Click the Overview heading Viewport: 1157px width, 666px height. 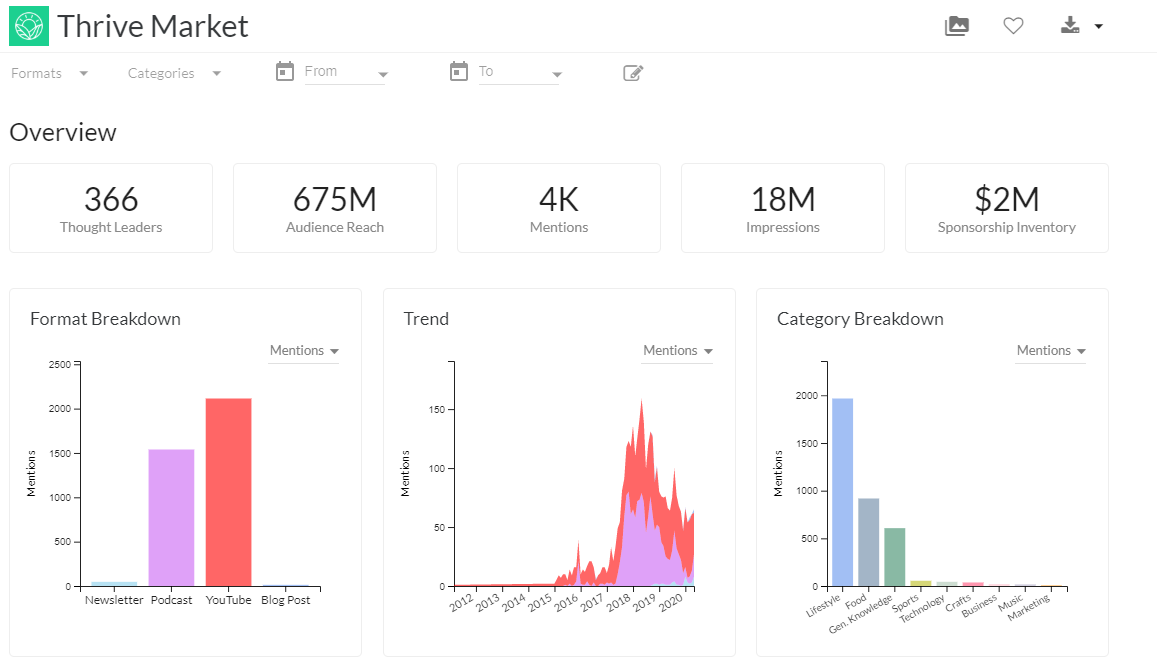click(63, 133)
